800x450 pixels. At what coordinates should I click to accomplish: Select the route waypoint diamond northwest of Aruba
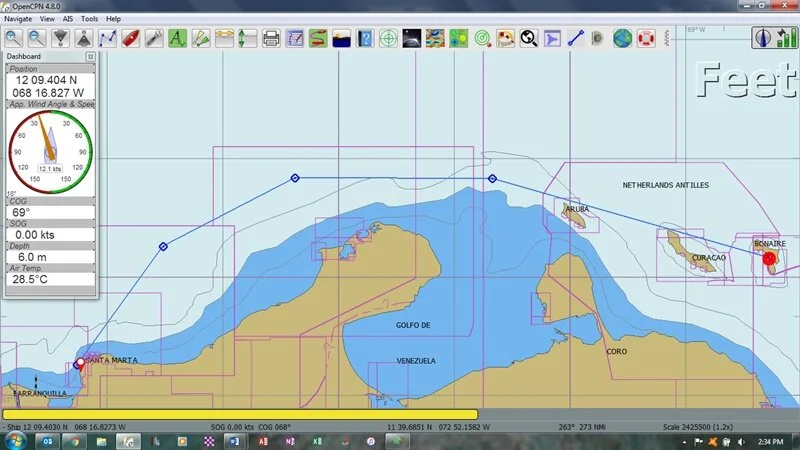click(x=492, y=179)
